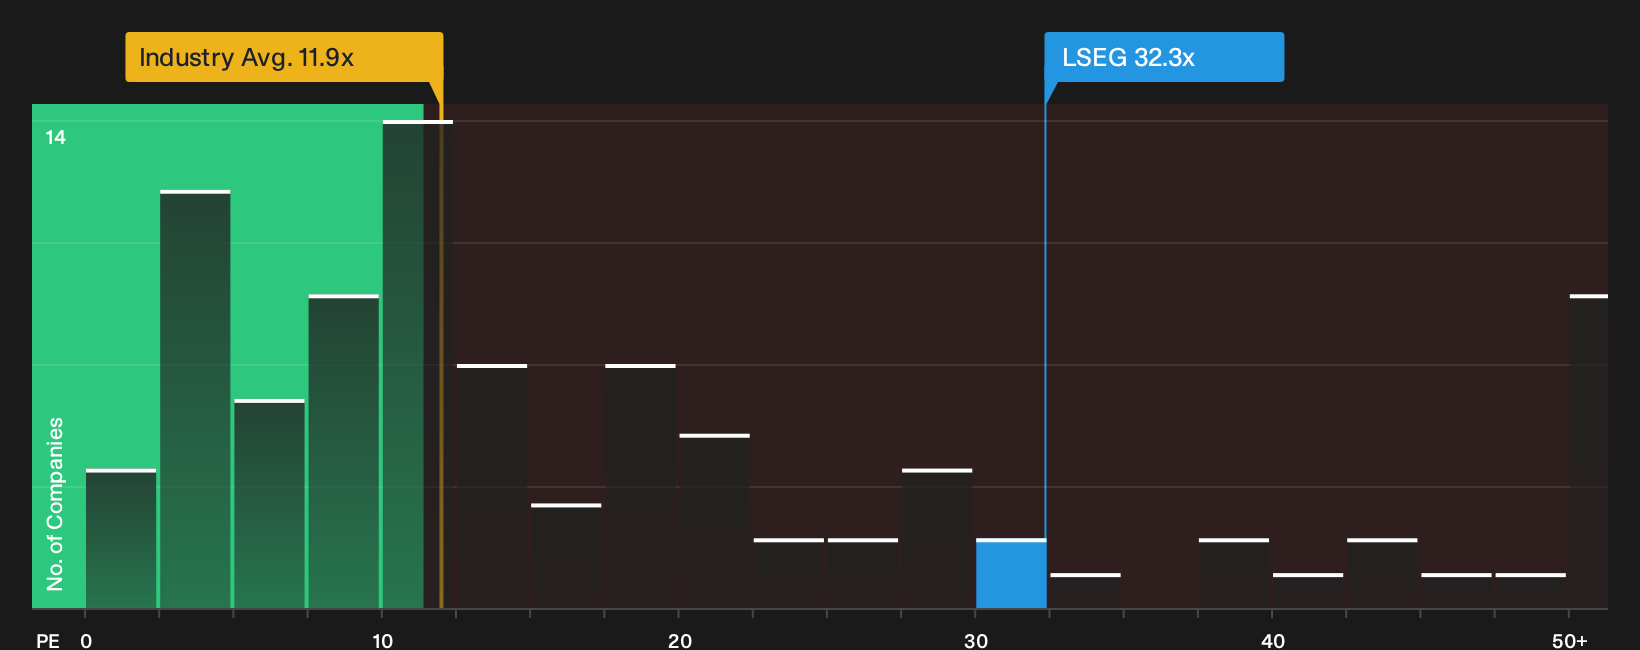Click the 50+ PE bar at far right
This screenshot has height=650, width=1640.
(x=1589, y=452)
